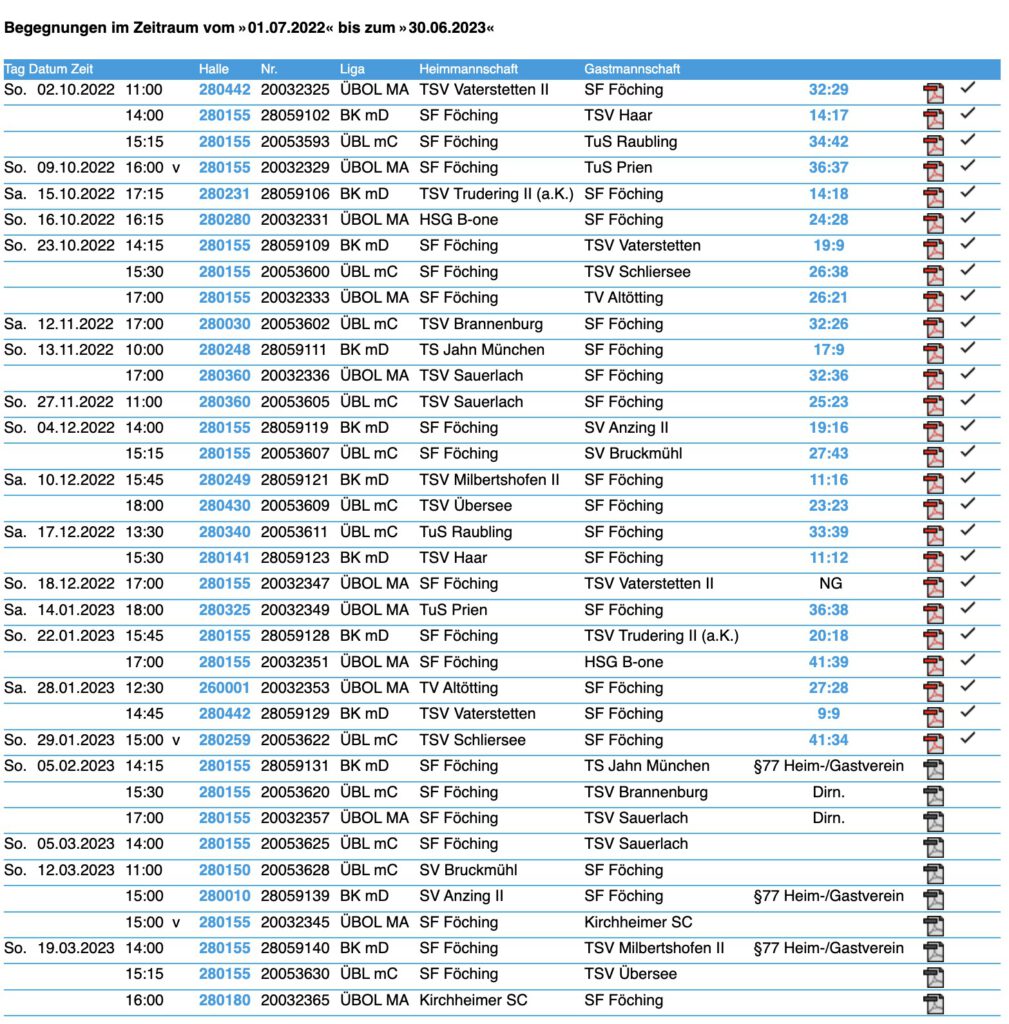The height and width of the screenshot is (1024, 1009).
Task: Open hall link 280180 for Kirchheimer SC
Action: pyautogui.click(x=224, y=1000)
